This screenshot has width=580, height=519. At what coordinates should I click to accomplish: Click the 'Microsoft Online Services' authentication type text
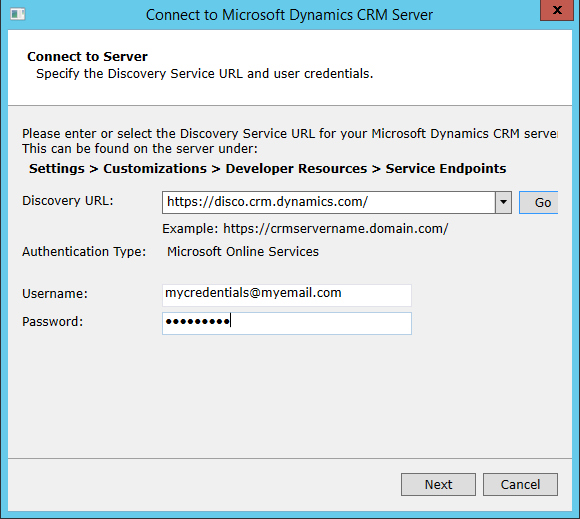[x=243, y=252]
